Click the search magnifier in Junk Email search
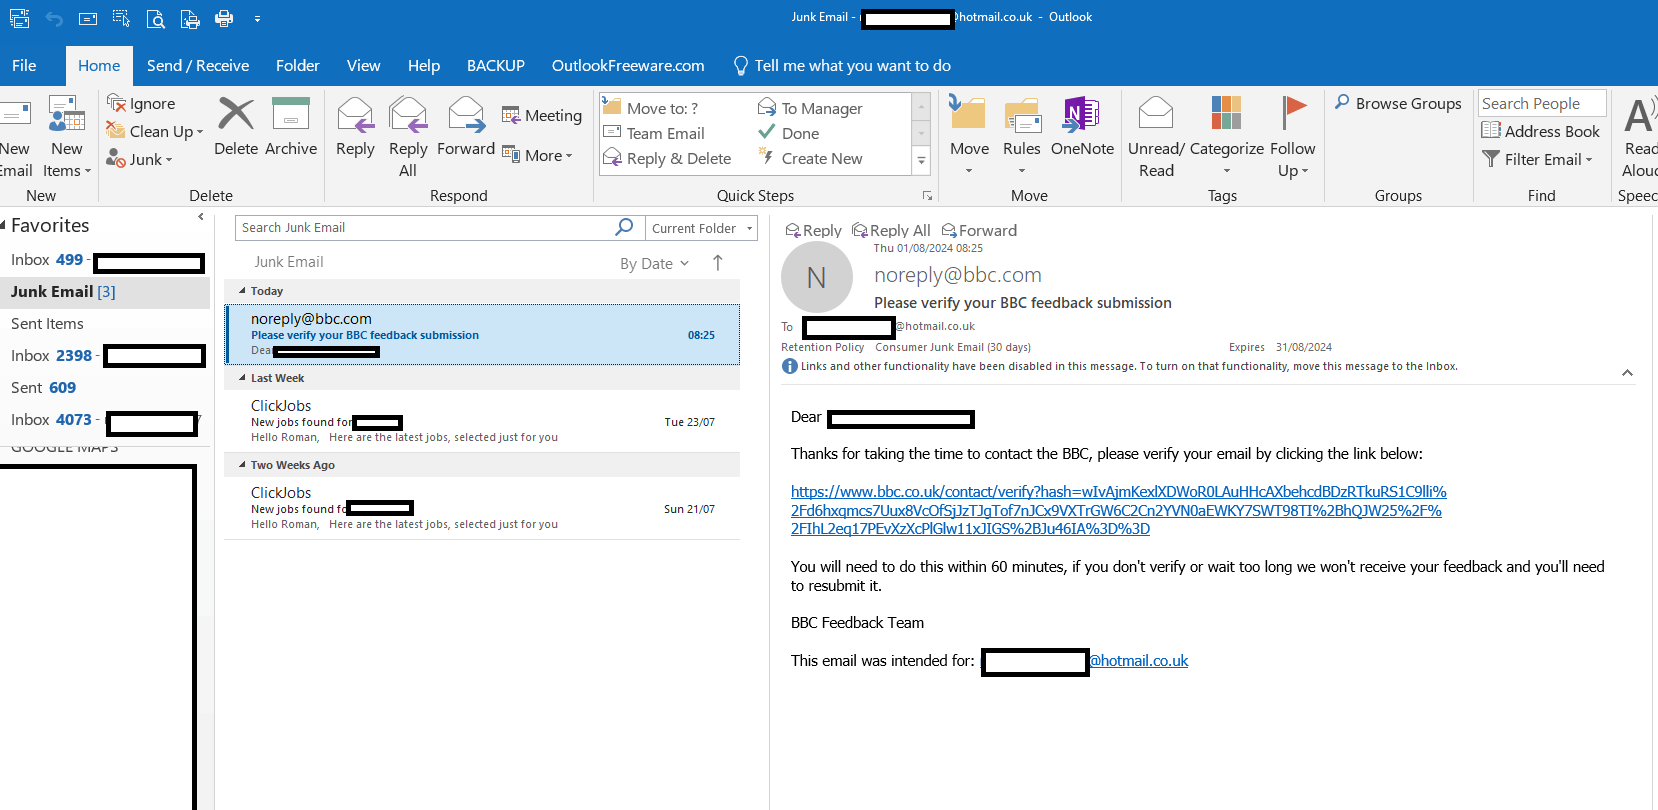This screenshot has width=1658, height=810. 624,227
